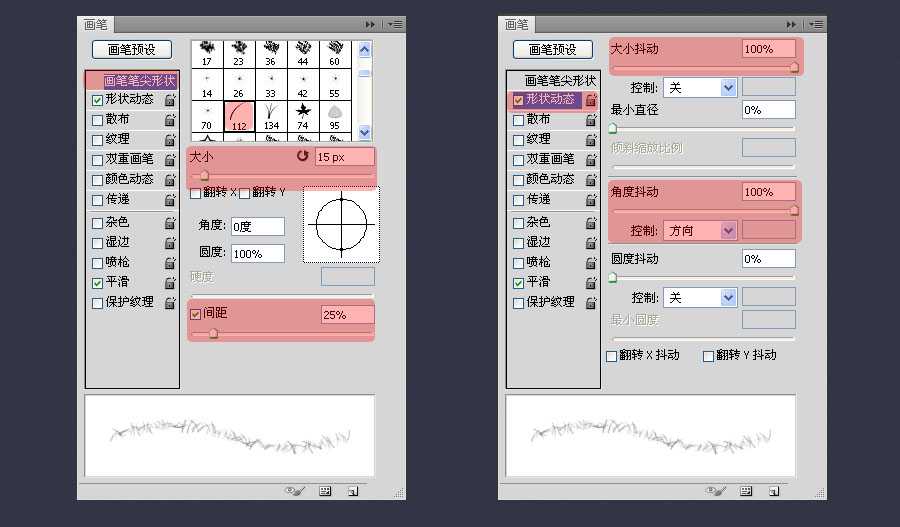This screenshot has width=900, height=527.
Task: Collapse left brush panel with double-arrow icon
Action: coord(370,24)
